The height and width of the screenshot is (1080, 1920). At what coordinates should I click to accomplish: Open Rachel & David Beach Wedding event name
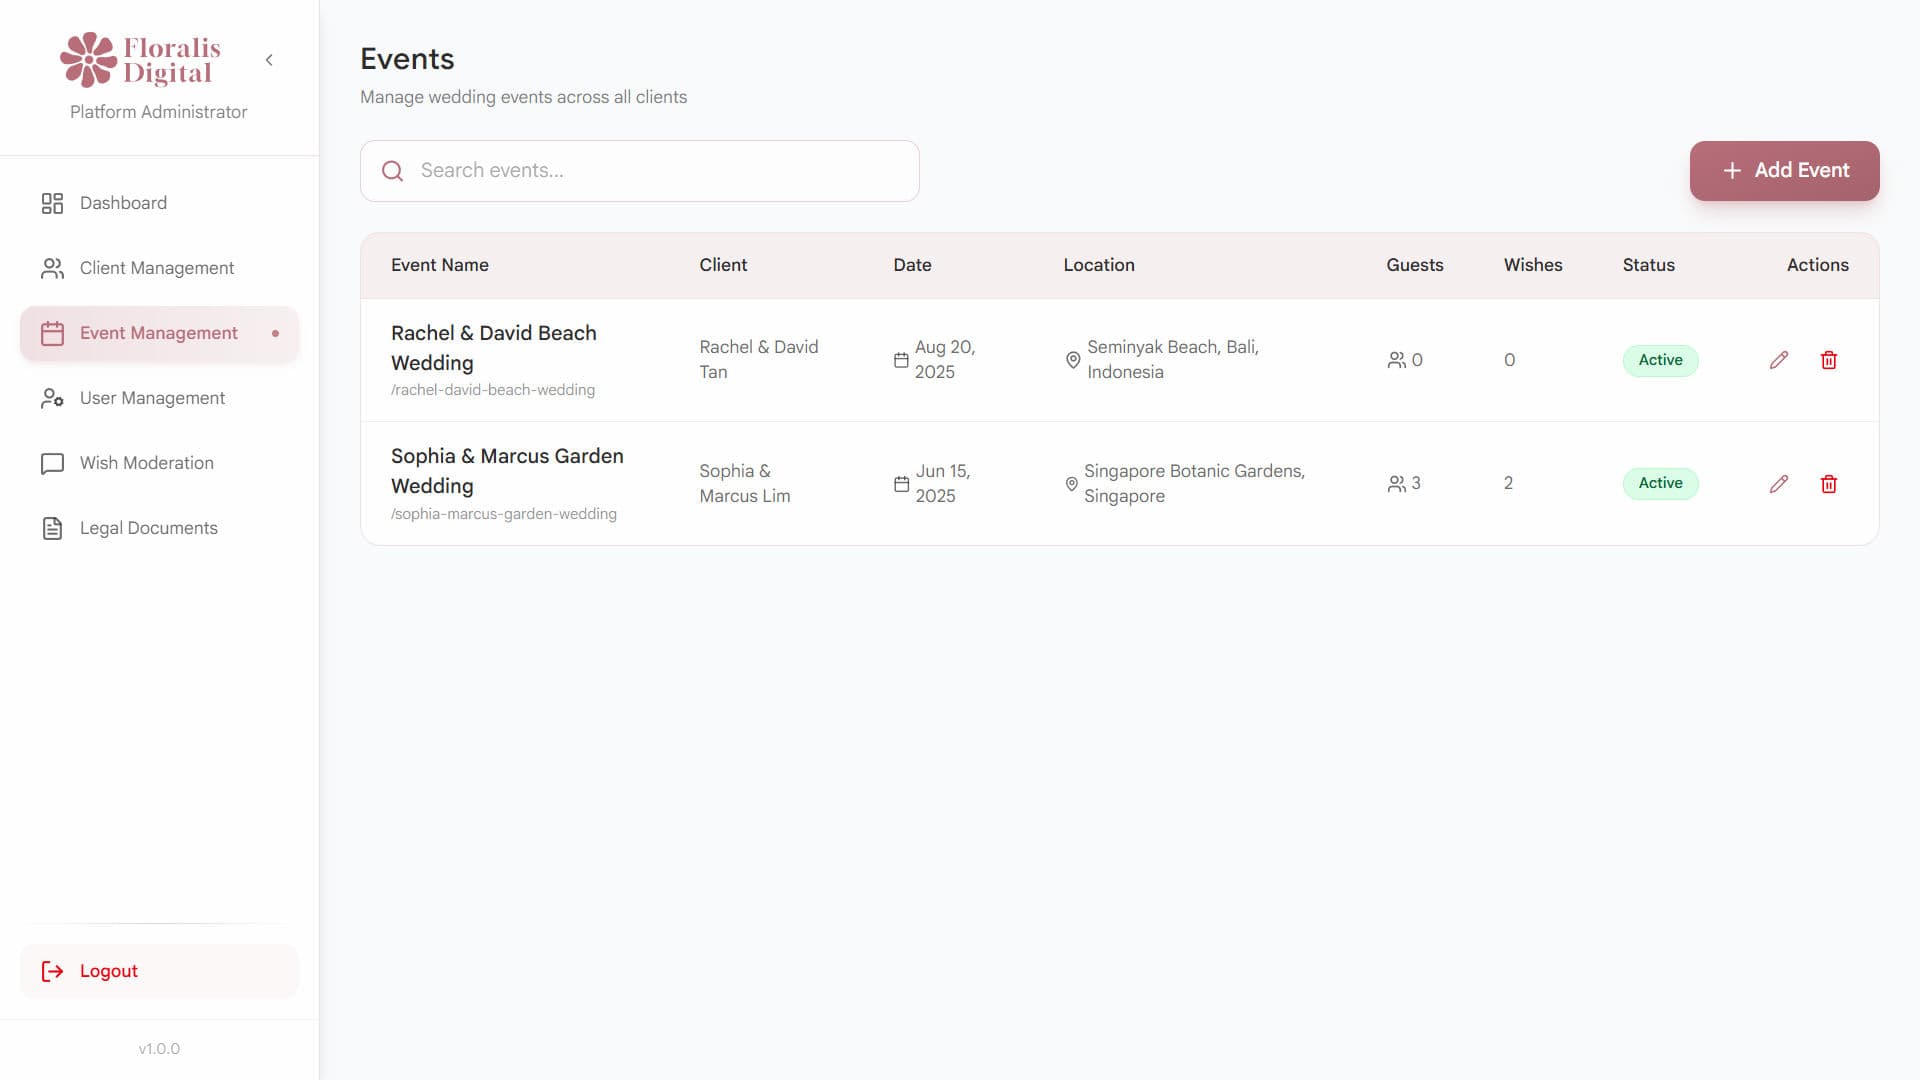(493, 348)
